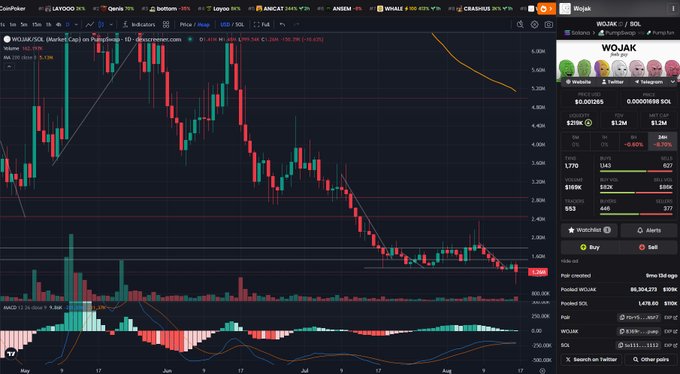Image resolution: width=680 pixels, height=374 pixels.
Task: Select the line chart style icon
Action: [90, 25]
